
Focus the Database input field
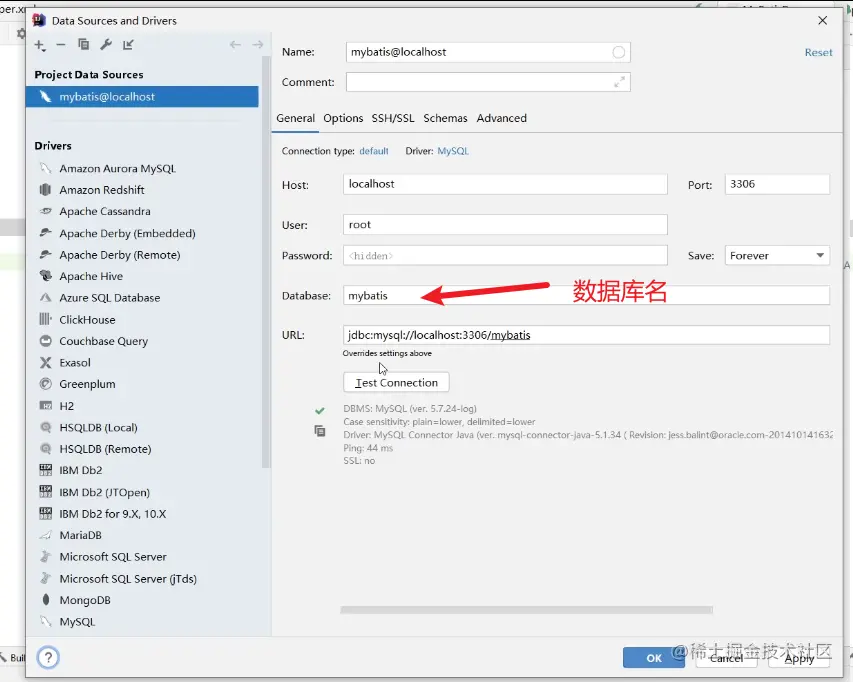point(586,295)
